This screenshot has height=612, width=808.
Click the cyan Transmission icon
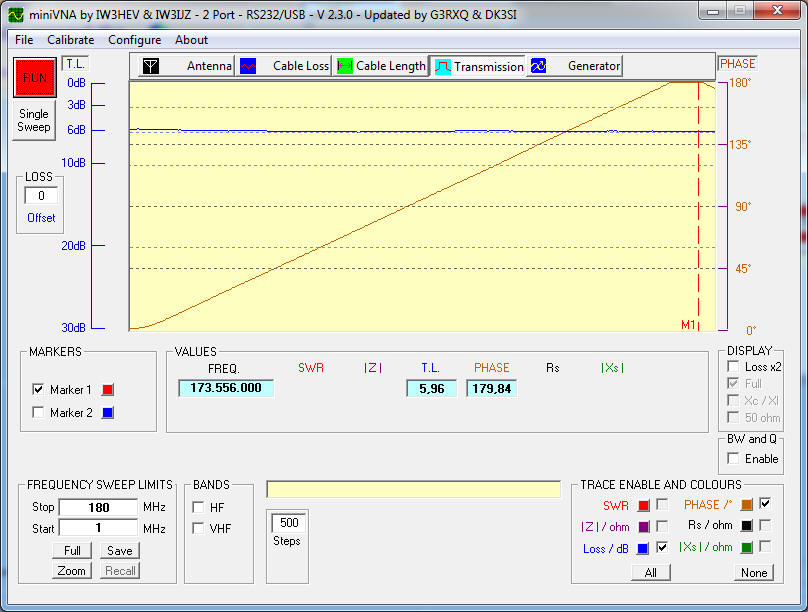(443, 66)
